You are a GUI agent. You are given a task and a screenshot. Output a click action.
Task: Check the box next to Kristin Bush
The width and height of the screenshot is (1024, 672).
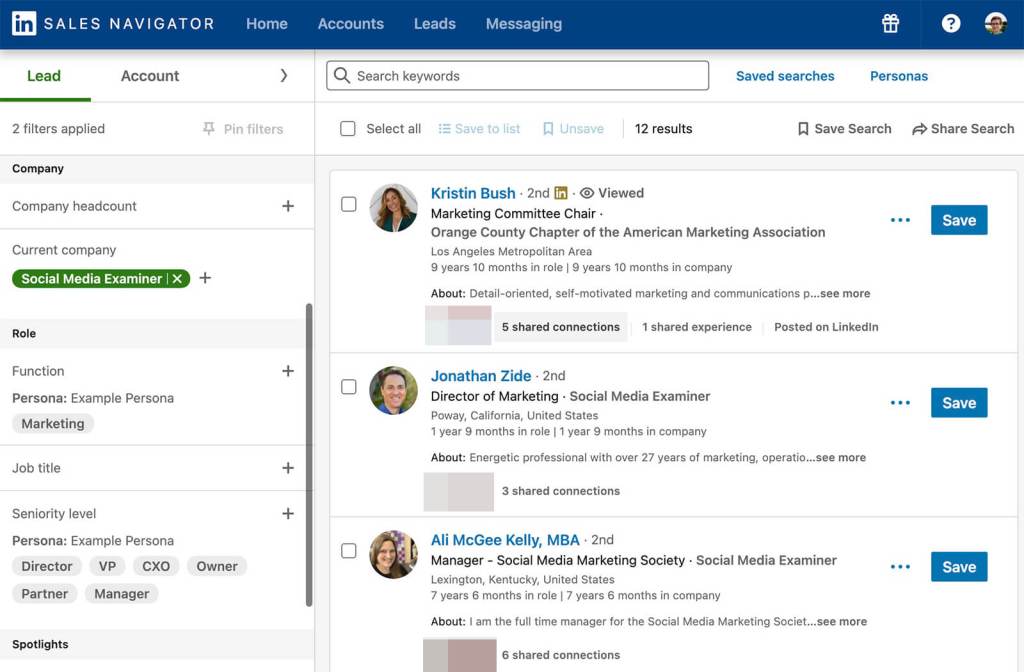coord(349,205)
